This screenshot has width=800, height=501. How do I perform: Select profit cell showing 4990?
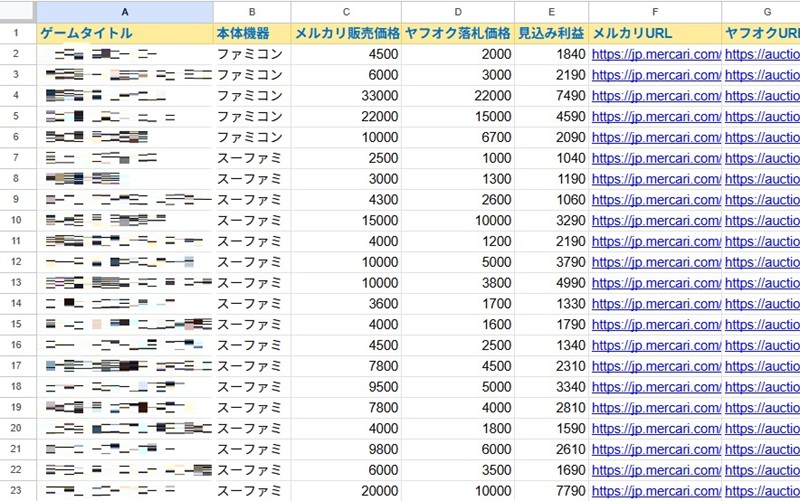click(x=552, y=283)
